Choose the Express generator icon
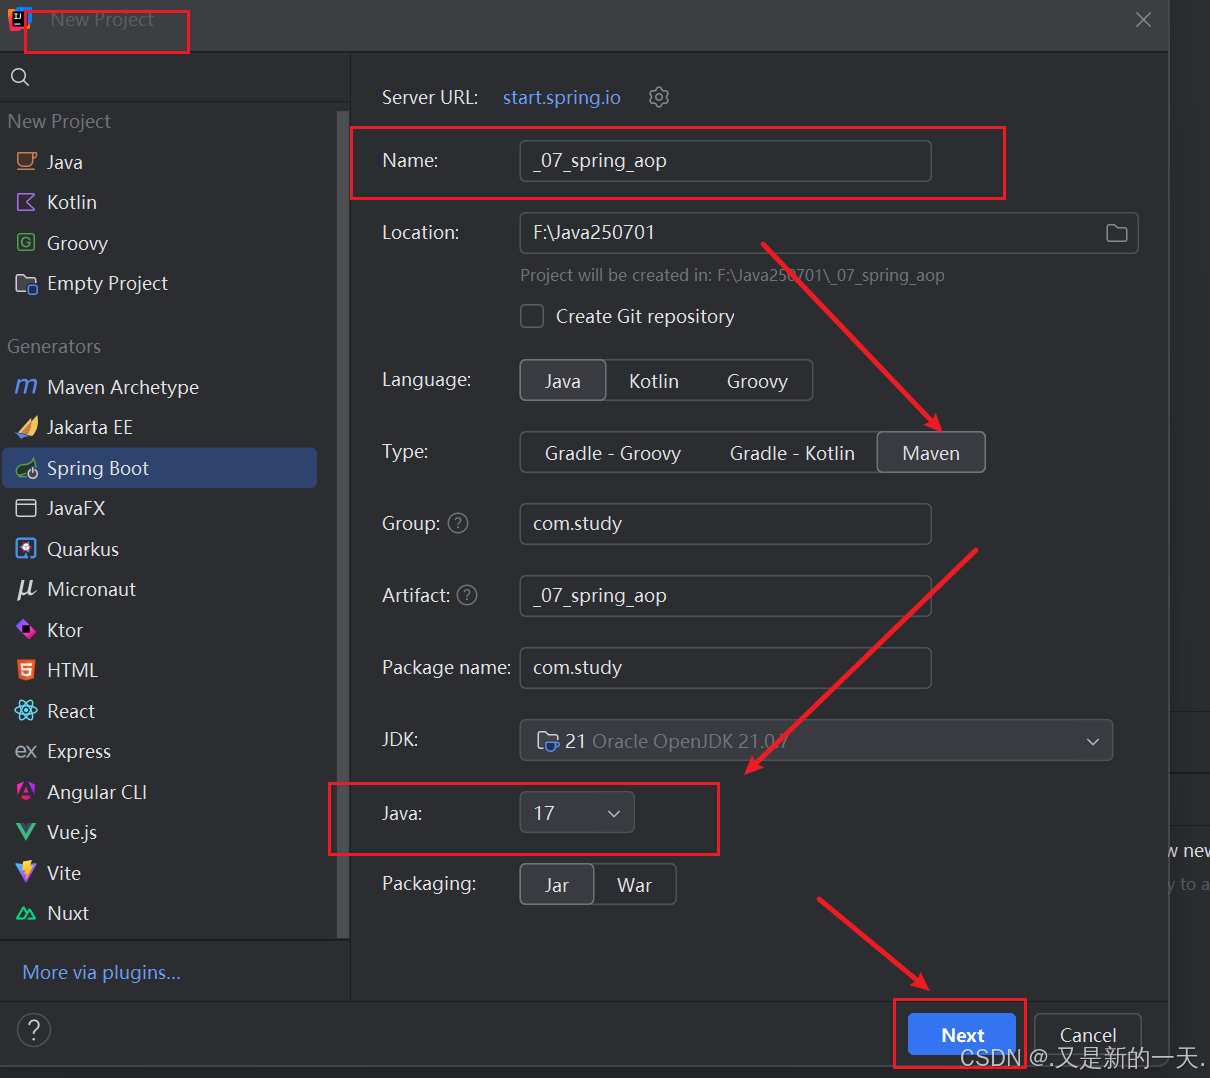This screenshot has width=1210, height=1078. coord(27,751)
